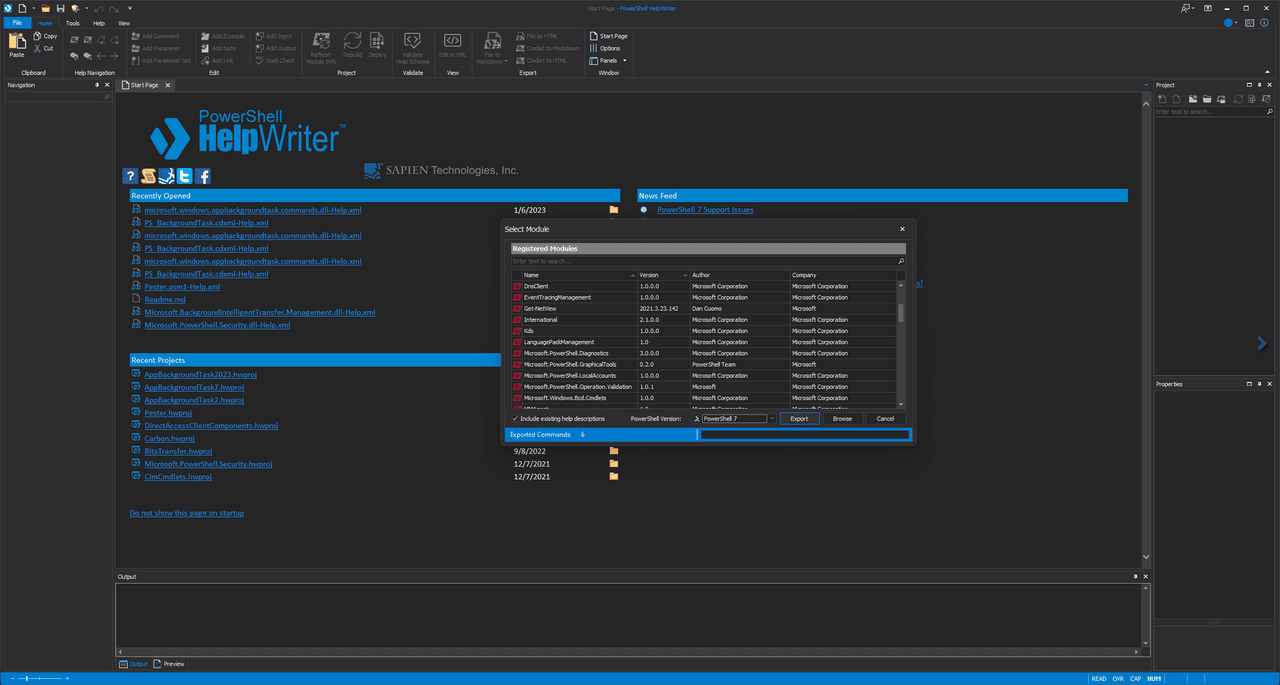Open the quick access toolbar customize arrow
This screenshot has width=1280, height=685.
coord(131,8)
